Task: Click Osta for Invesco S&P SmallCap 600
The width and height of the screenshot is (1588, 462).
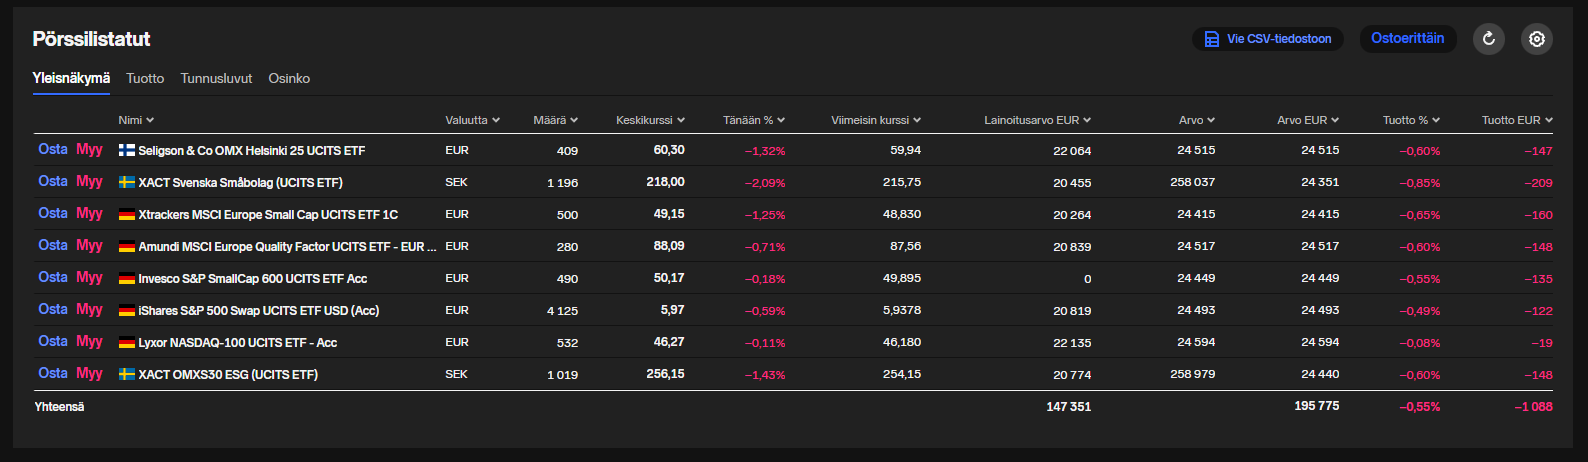Action: coord(53,277)
